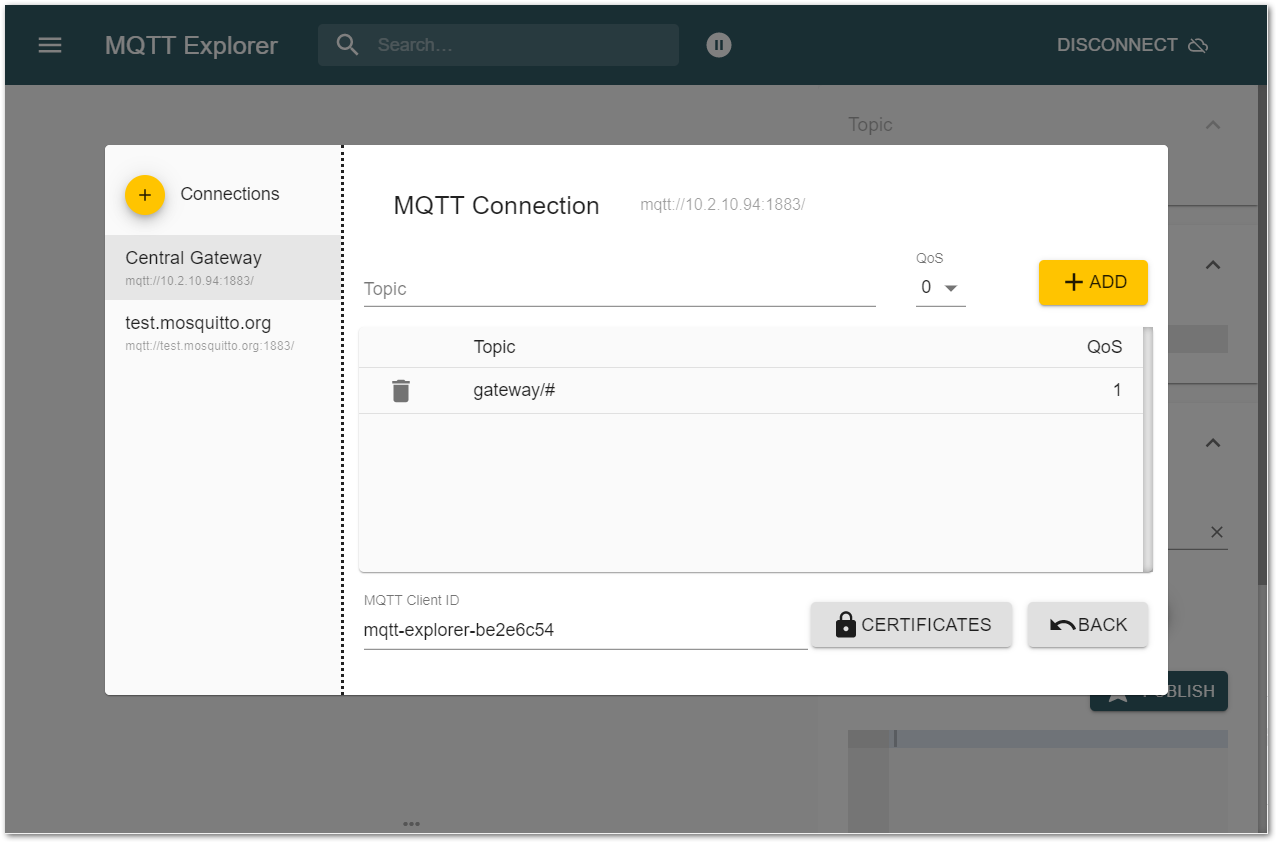
Task: Click the lock icon on CERTIFICATES button
Action: [x=845, y=624]
